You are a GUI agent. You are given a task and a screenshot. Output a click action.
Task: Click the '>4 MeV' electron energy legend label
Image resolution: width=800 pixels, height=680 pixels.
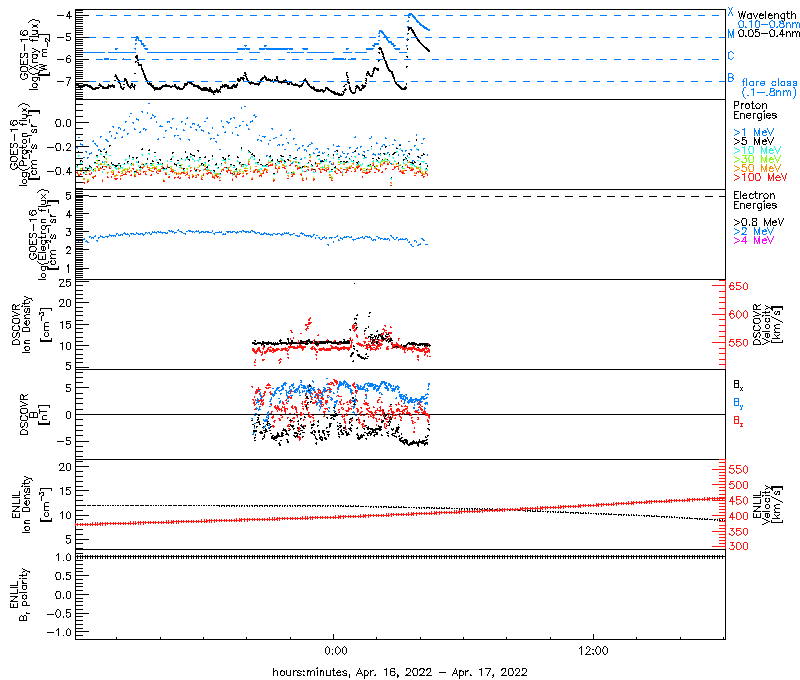[x=754, y=240]
